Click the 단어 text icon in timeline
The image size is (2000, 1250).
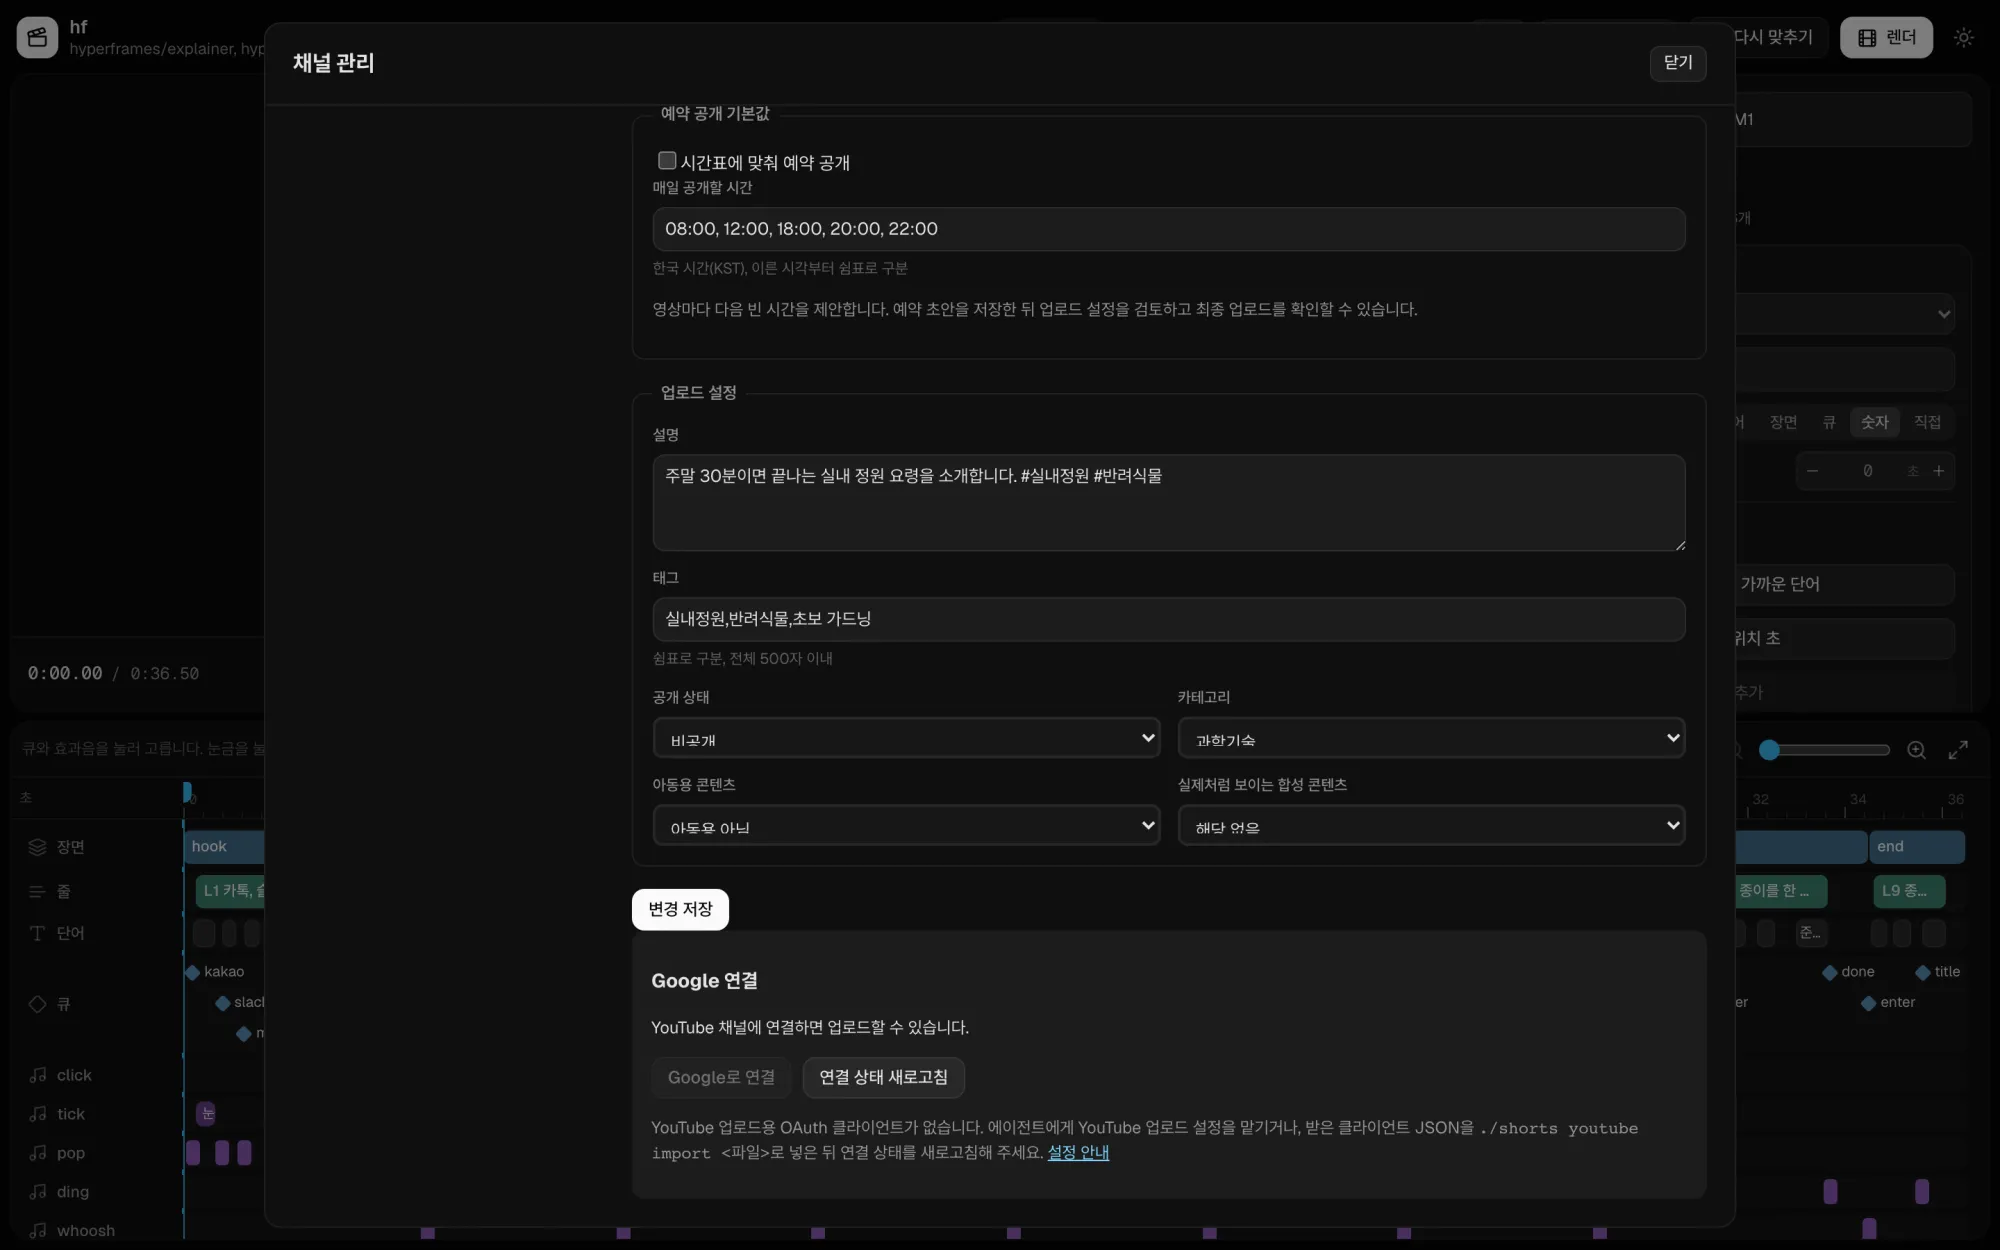(37, 933)
